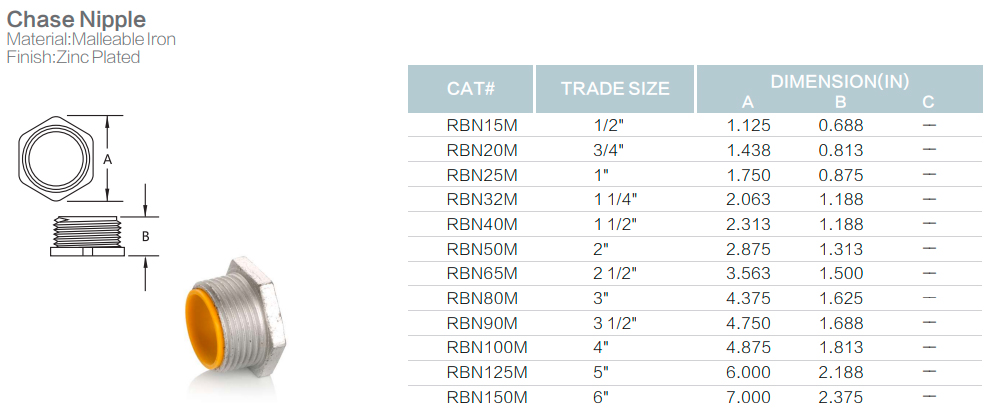This screenshot has width=991, height=420.
Task: Select the 1.750 dimension A value
Action: click(749, 175)
